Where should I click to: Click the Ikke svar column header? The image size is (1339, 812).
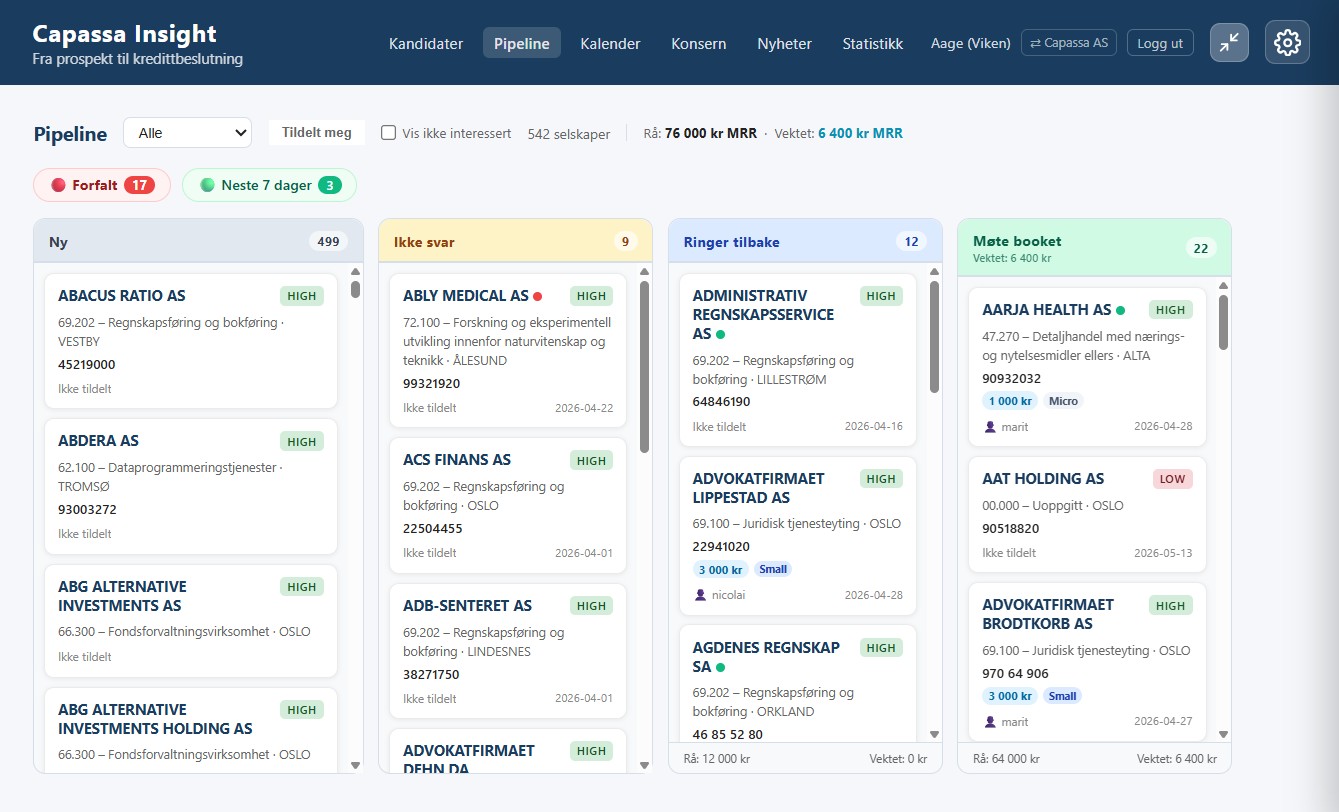(x=515, y=241)
